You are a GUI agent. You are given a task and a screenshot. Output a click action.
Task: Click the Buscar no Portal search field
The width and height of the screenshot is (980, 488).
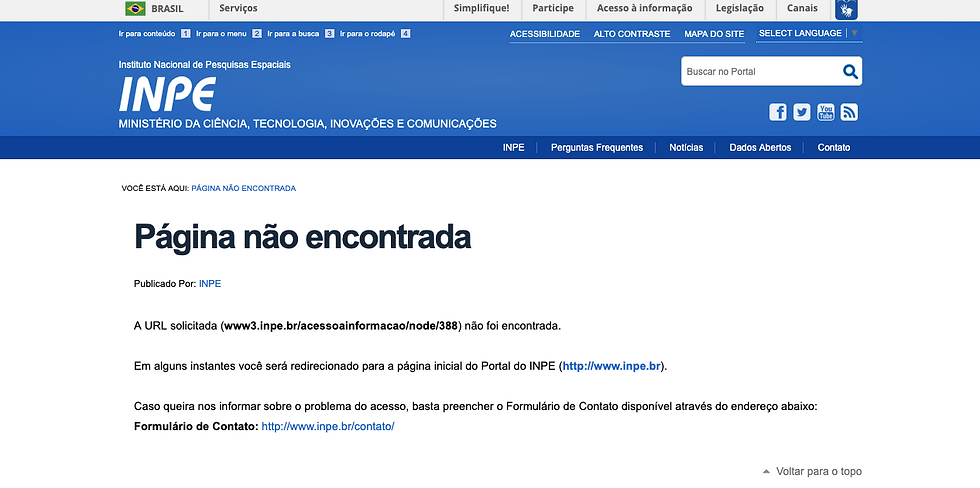[x=761, y=71]
